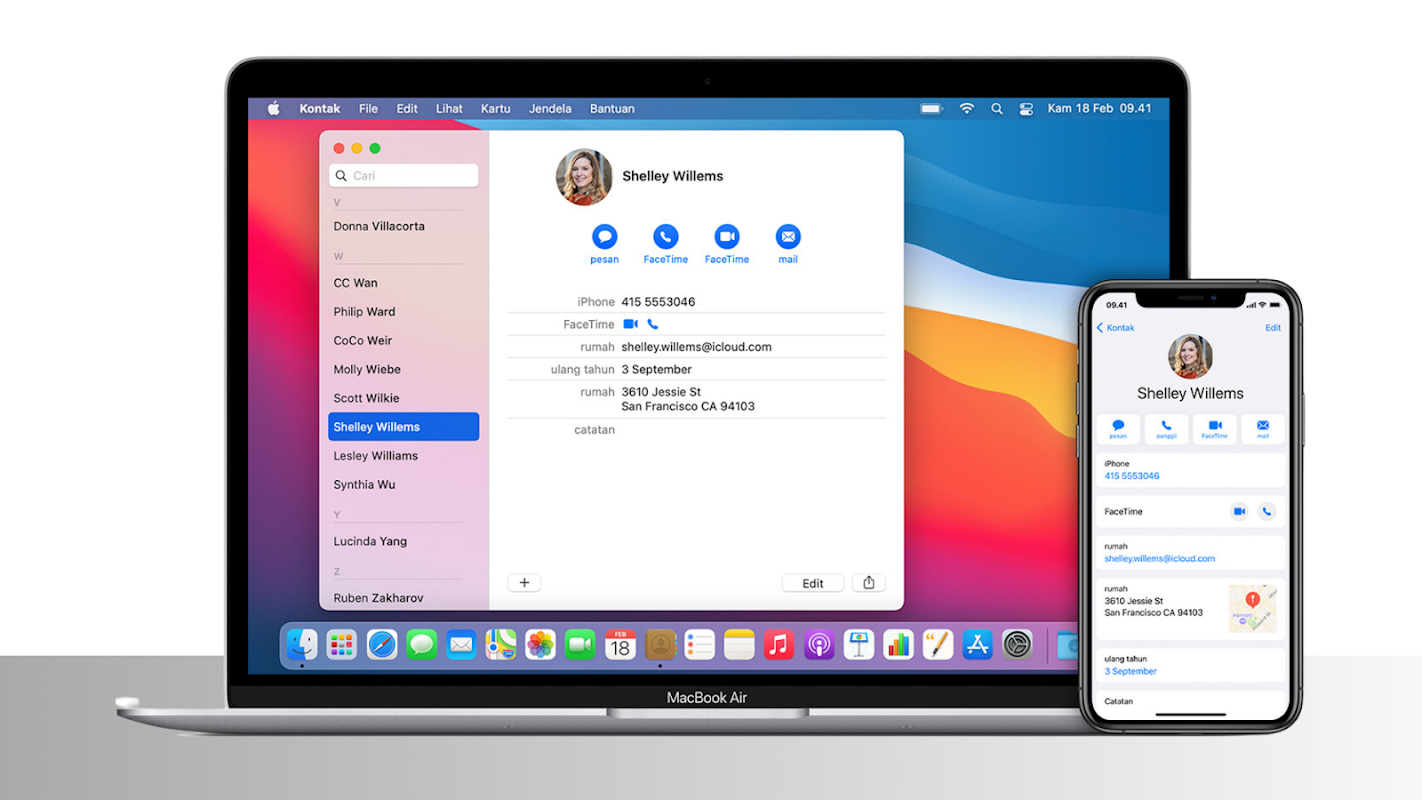
Task: Open Finder from the Dock
Action: (302, 644)
